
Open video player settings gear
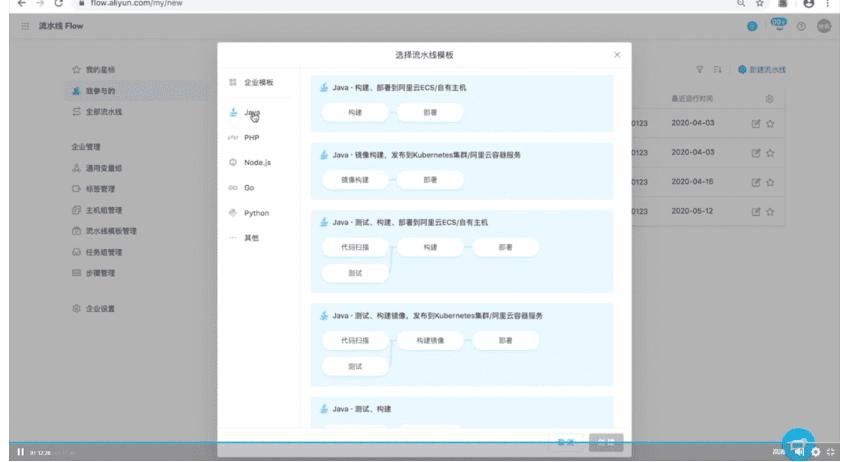(x=815, y=452)
